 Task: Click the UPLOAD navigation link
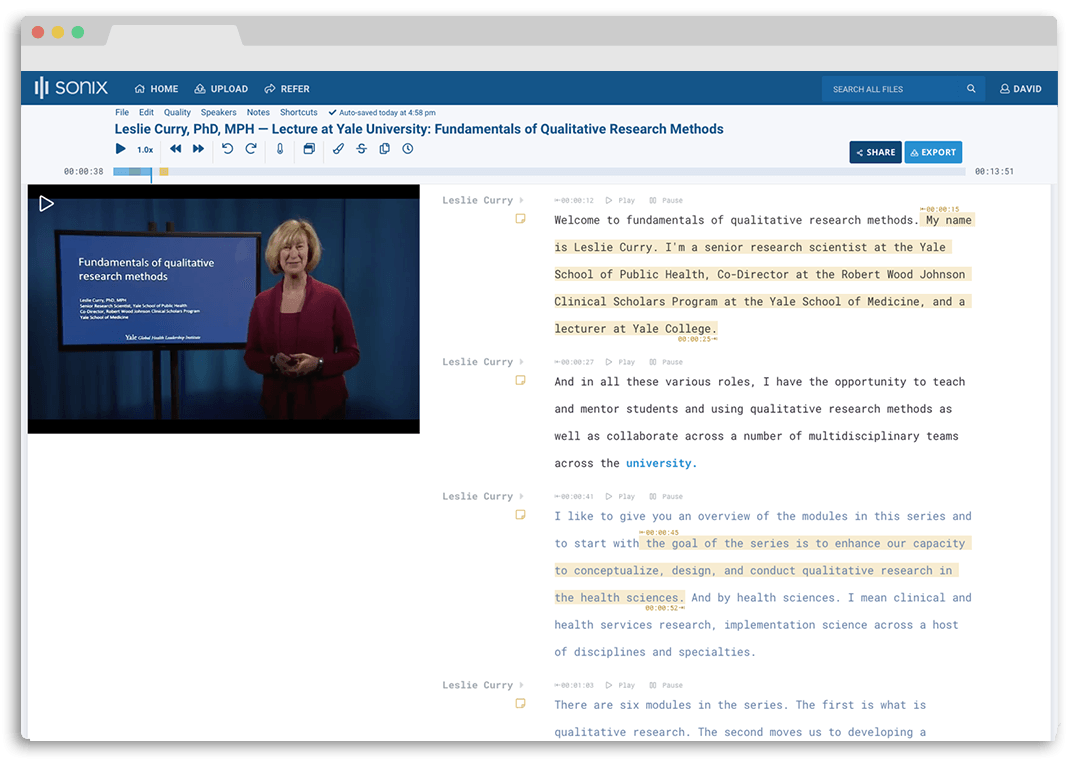tap(221, 88)
